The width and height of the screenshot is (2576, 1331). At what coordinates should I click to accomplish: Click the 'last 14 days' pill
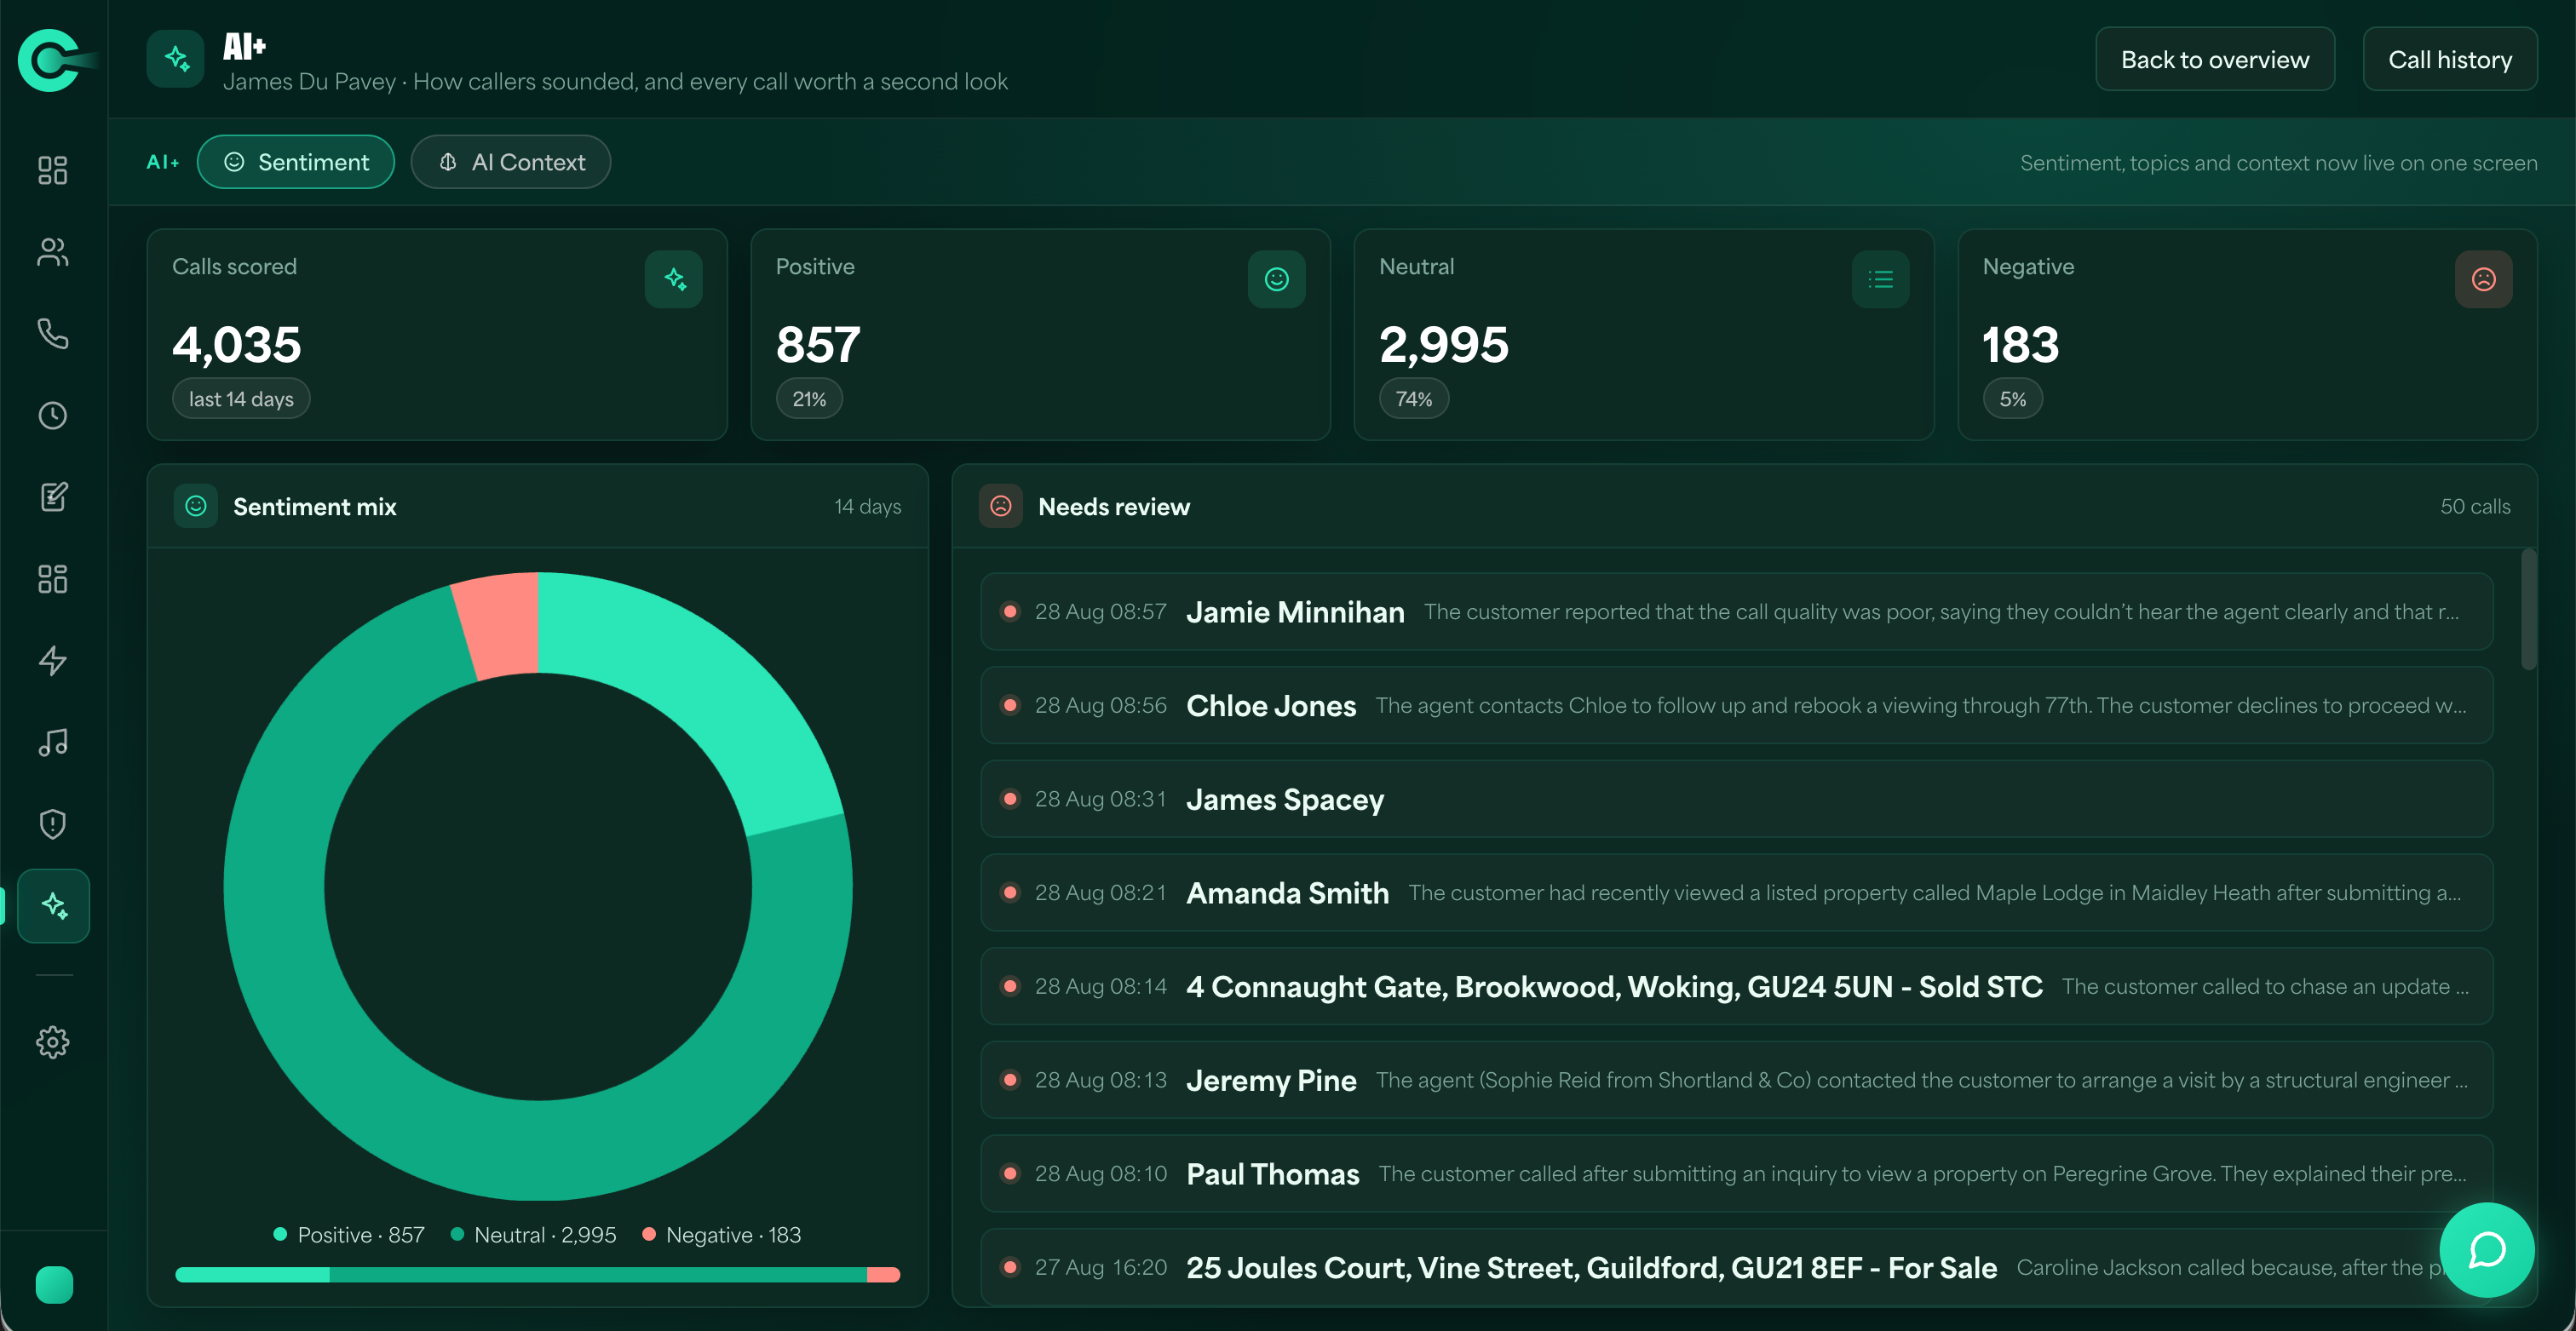click(241, 399)
